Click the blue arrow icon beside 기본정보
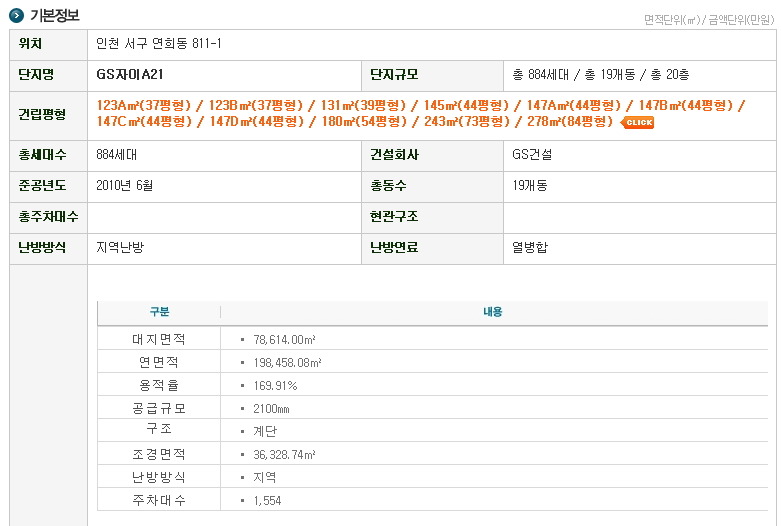The image size is (782, 526). pos(16,15)
